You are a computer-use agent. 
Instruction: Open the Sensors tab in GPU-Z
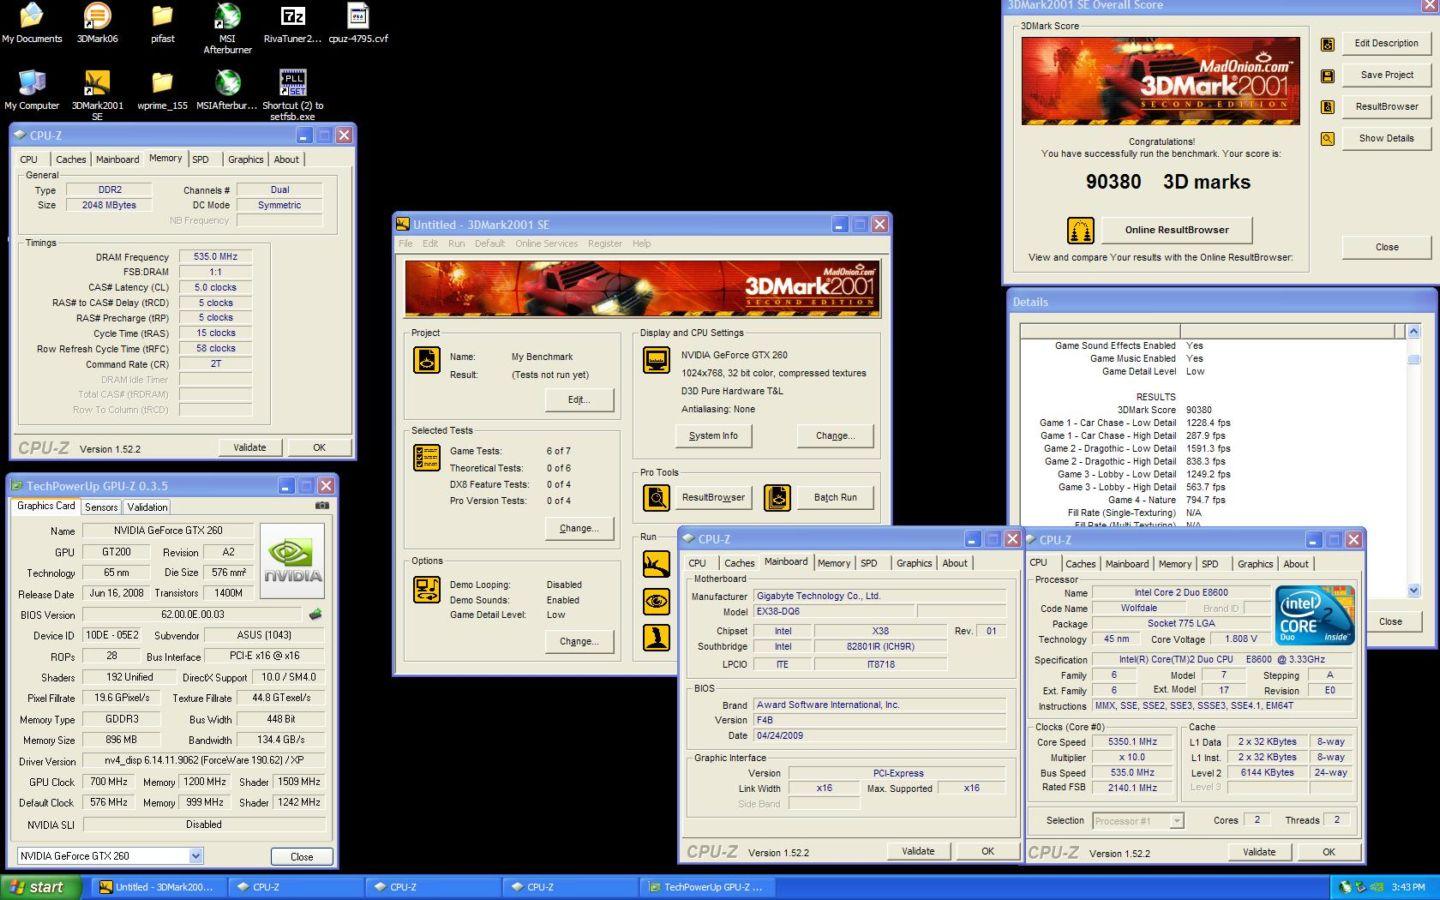coord(101,507)
